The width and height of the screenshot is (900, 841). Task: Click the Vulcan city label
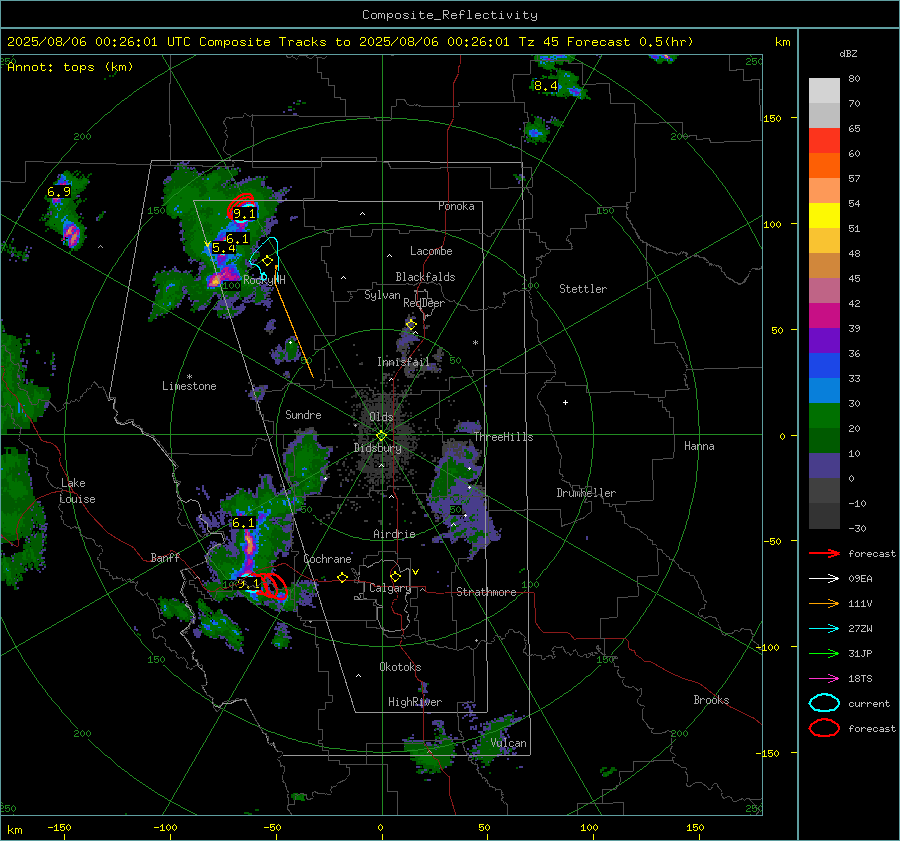[x=508, y=743]
